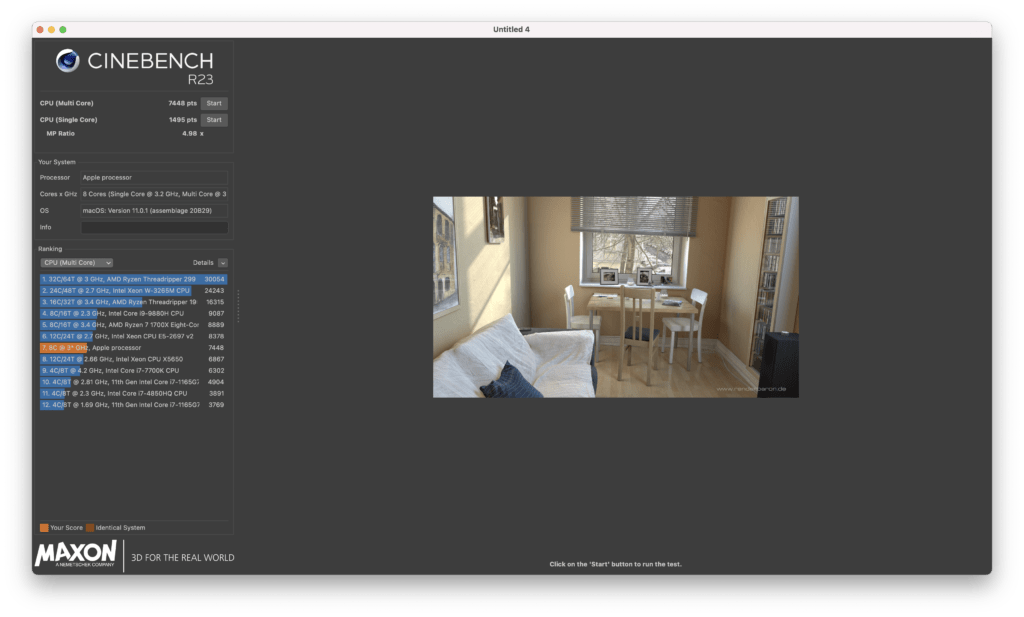Click the Cinebench logo icon
Screen dimensions: 1024x617
click(67, 61)
